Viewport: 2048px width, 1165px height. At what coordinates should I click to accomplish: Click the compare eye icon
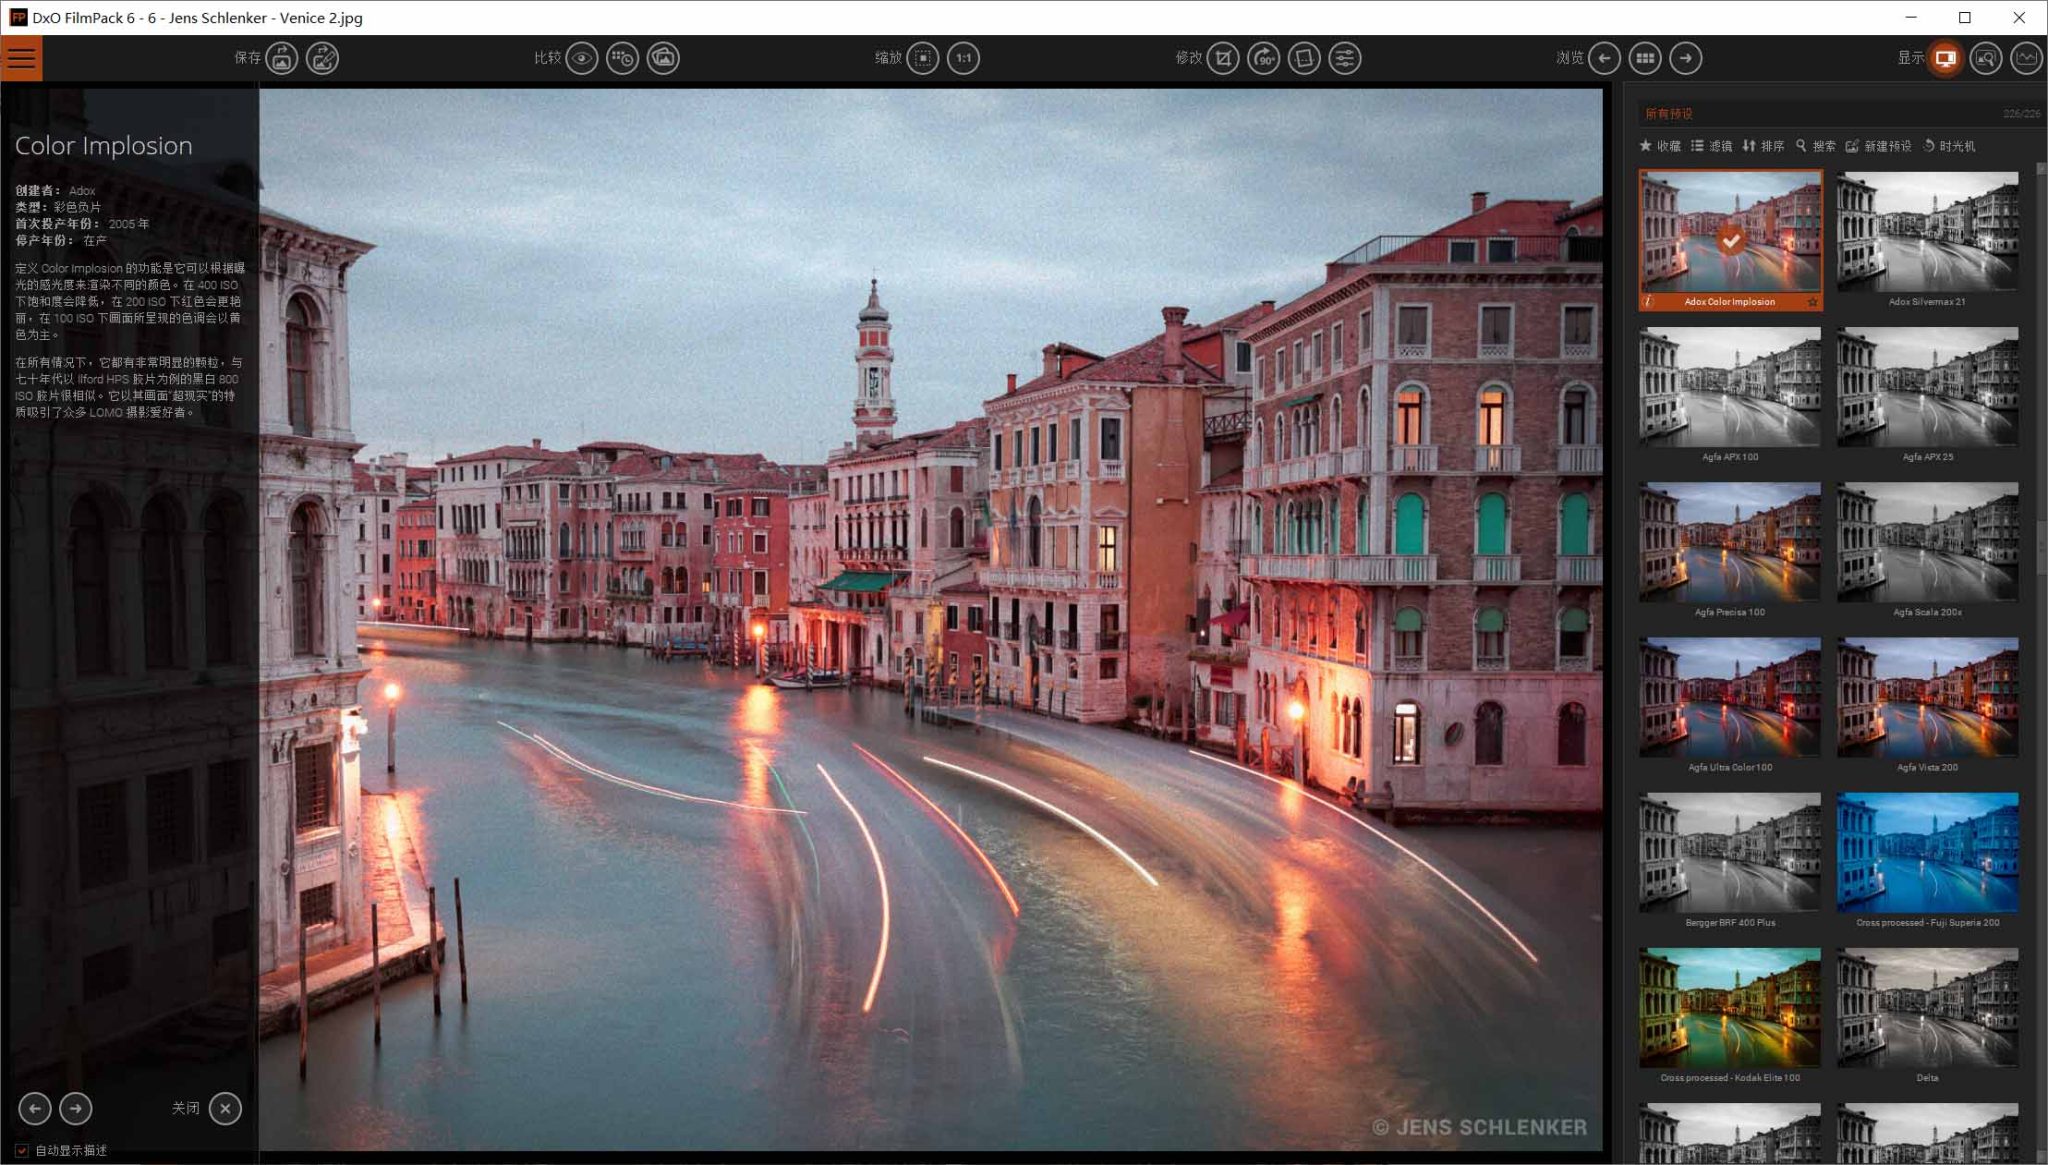(x=582, y=58)
